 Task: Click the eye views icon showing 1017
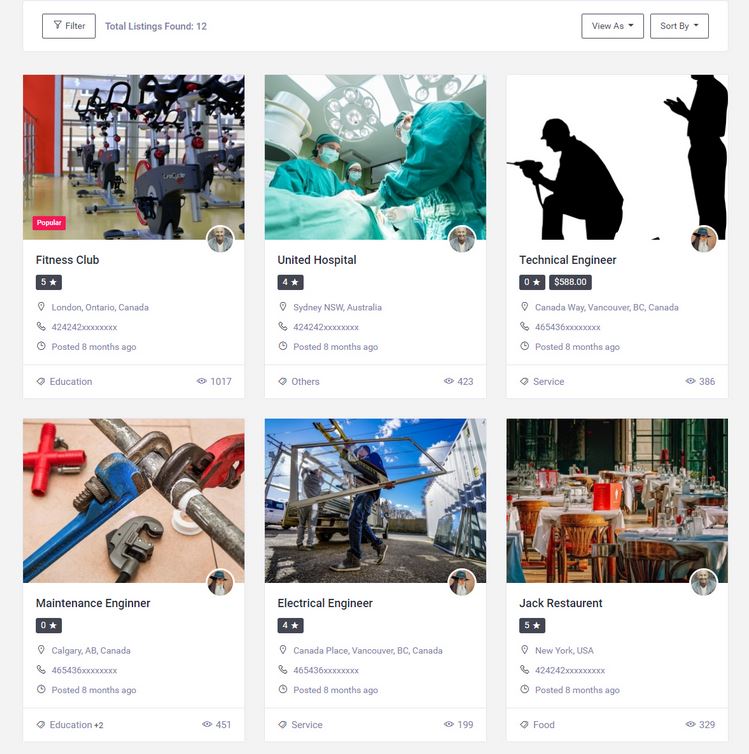201,381
